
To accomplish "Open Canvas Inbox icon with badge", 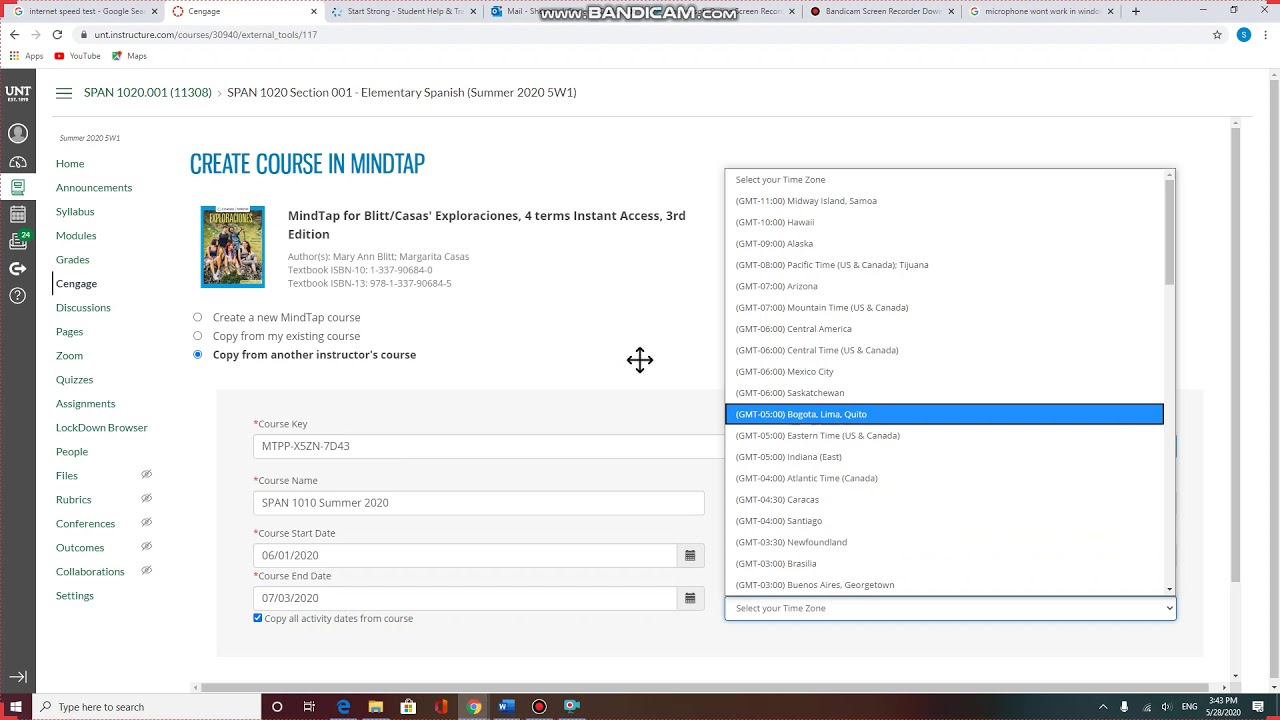I will click(x=18, y=241).
